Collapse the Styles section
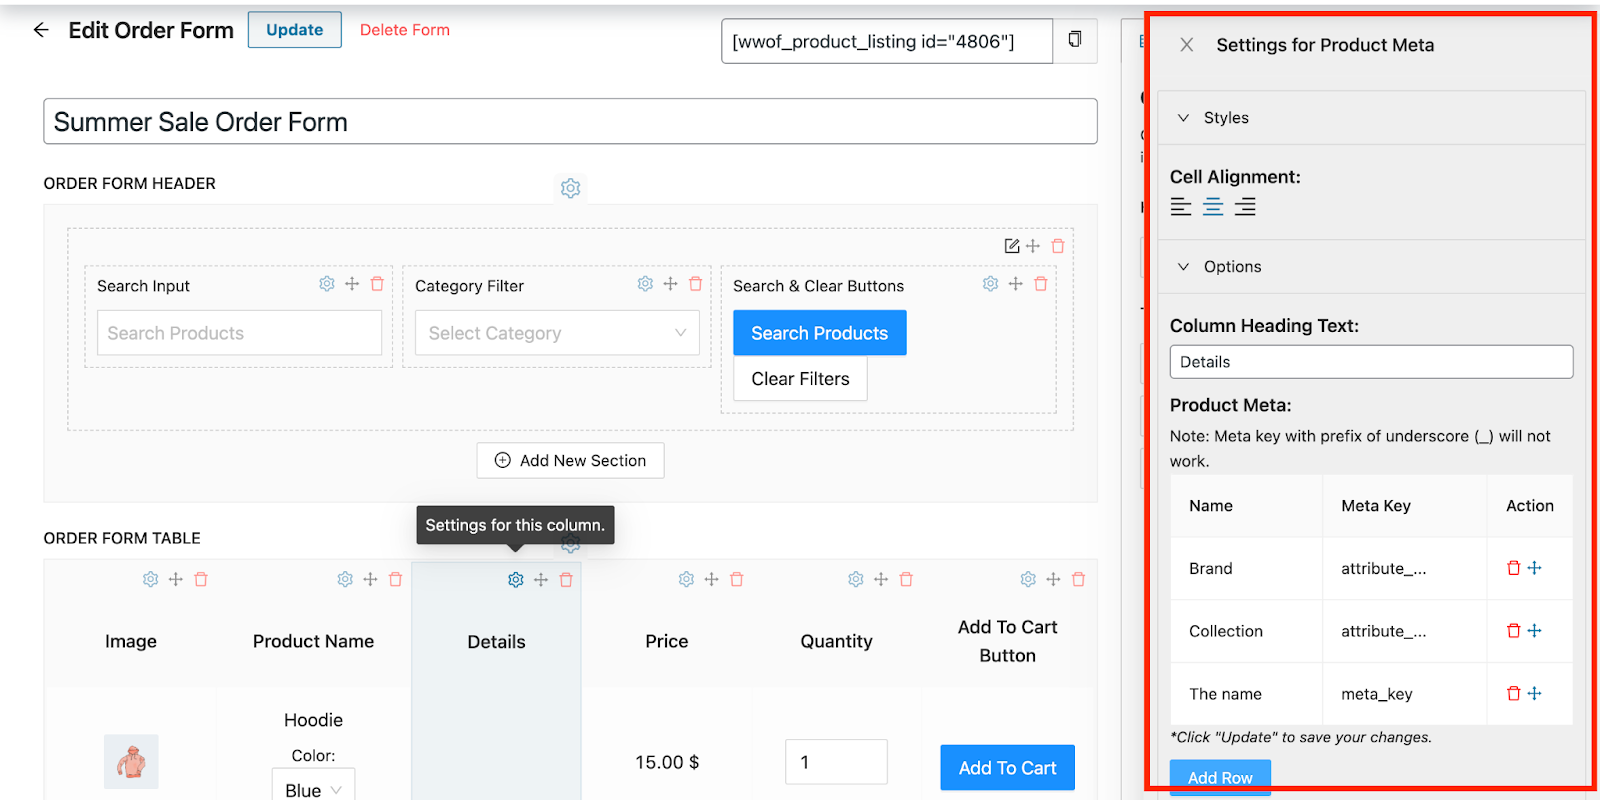This screenshot has height=800, width=1600. point(1371,118)
